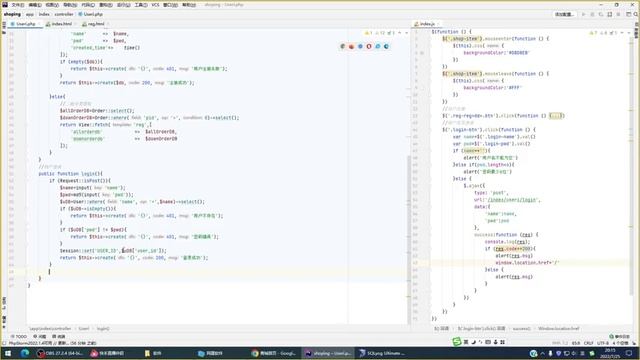Viewport: 640px width, 360px height.
Task: Click User.php in the navigation breadcrumb
Action: (91, 14)
